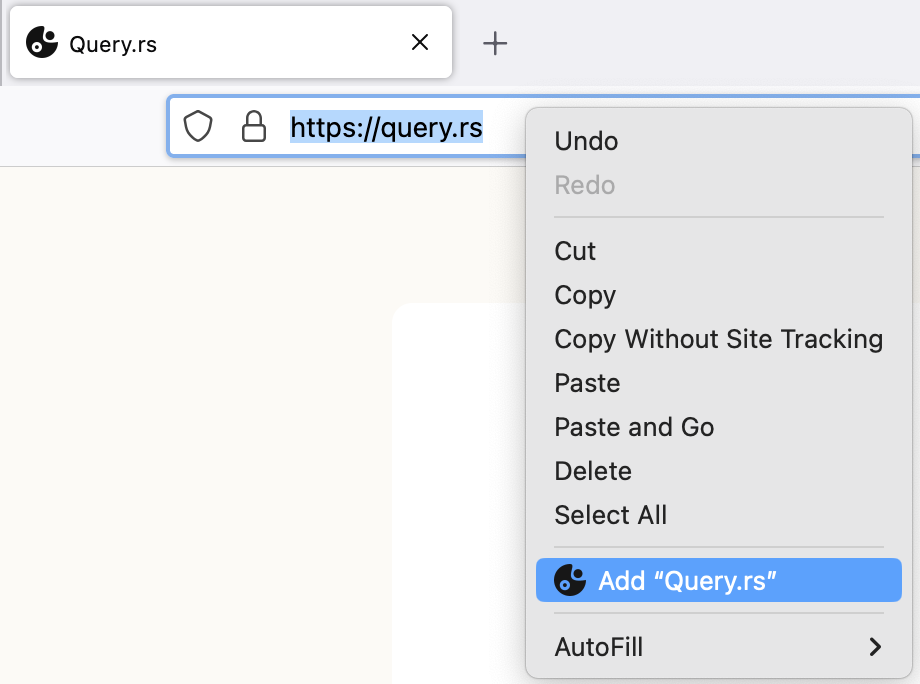The width and height of the screenshot is (920, 684).
Task: Select Undo from the context menu
Action: coord(586,141)
